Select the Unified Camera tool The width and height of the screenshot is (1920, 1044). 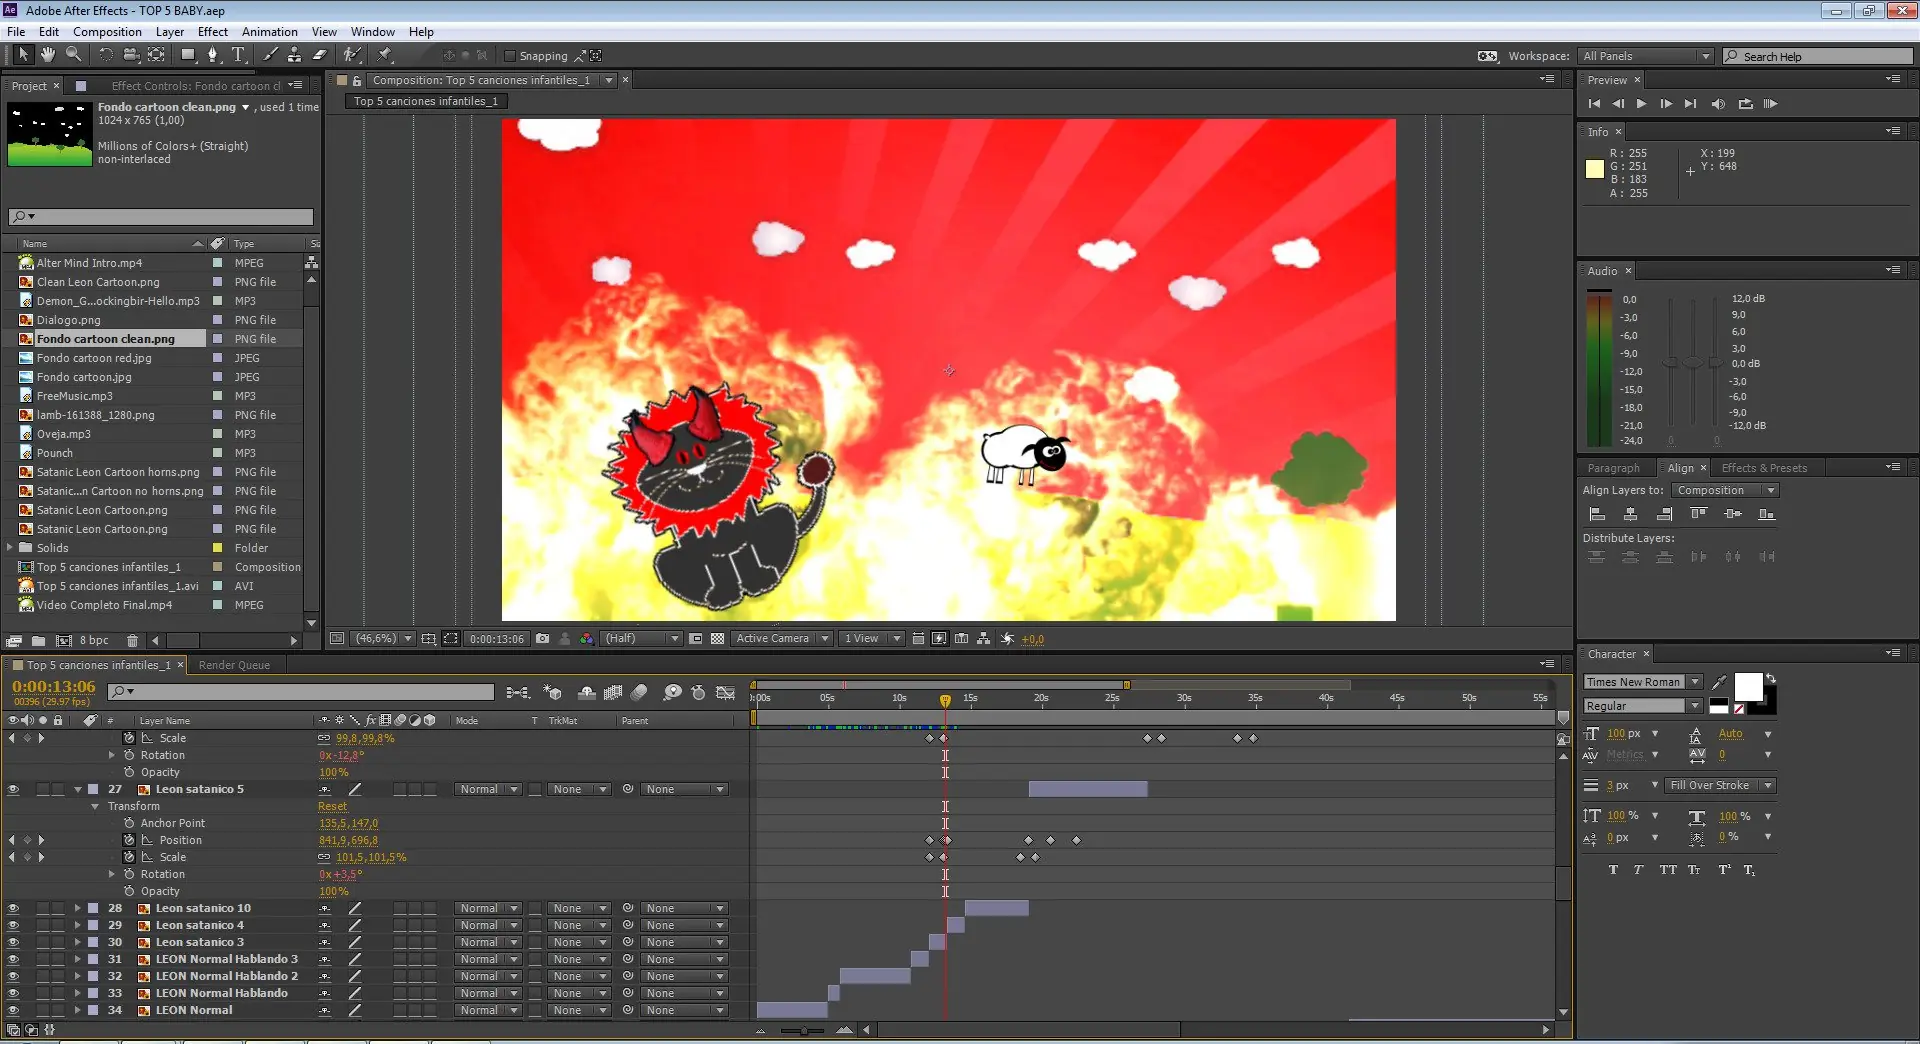click(133, 55)
